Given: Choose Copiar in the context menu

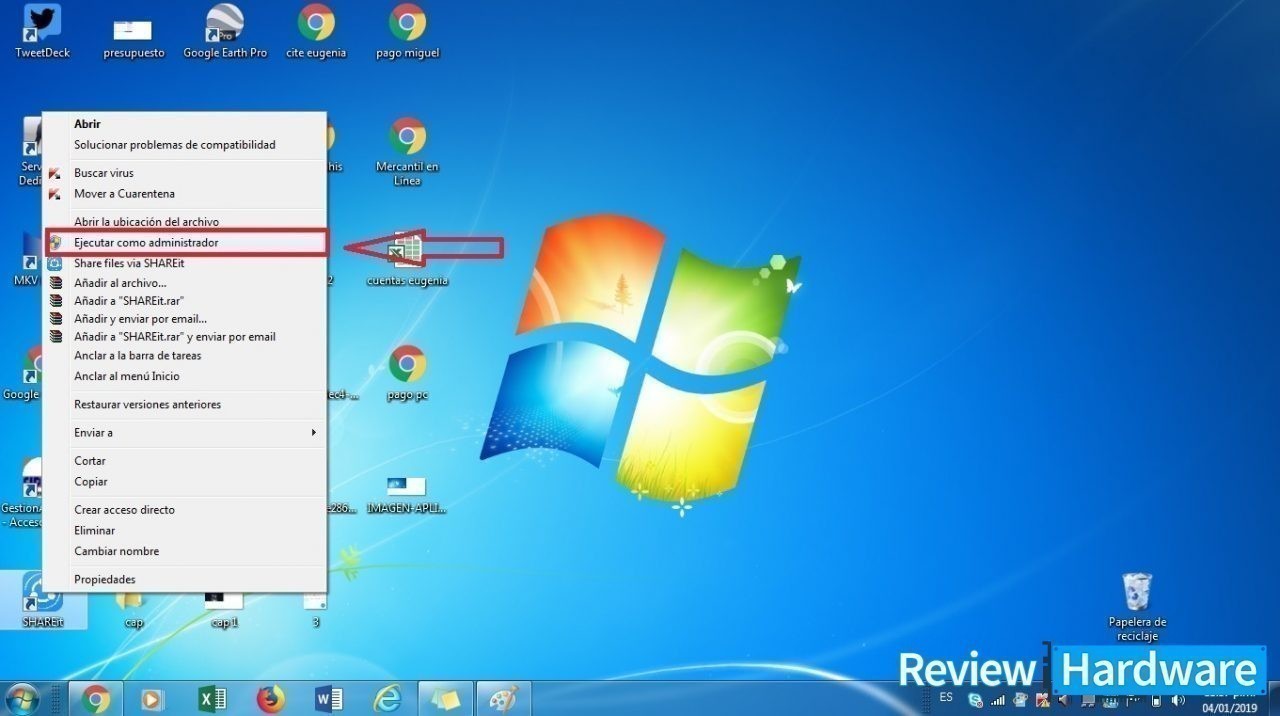Looking at the screenshot, I should pyautogui.click(x=186, y=482).
